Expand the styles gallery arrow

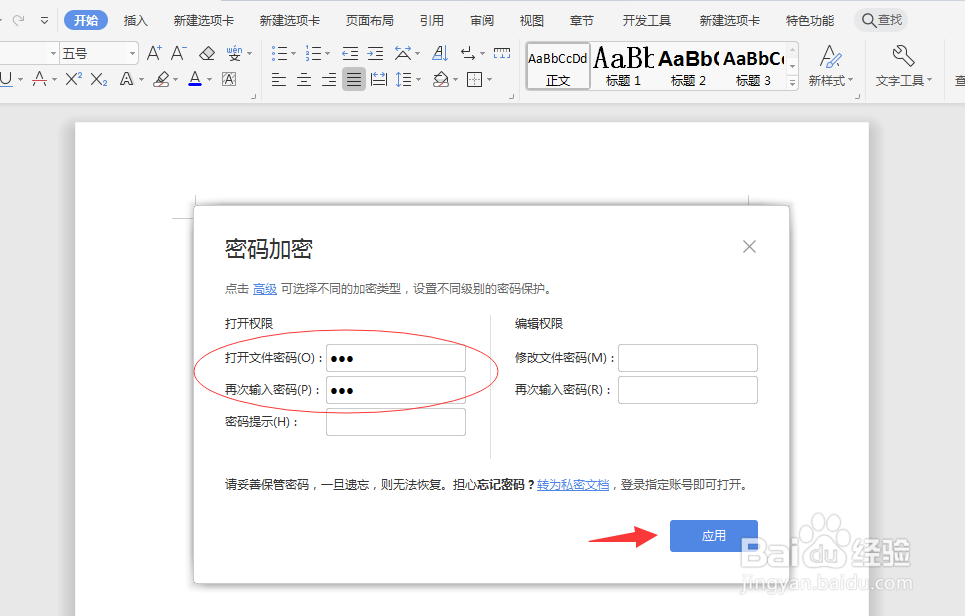pos(793,82)
